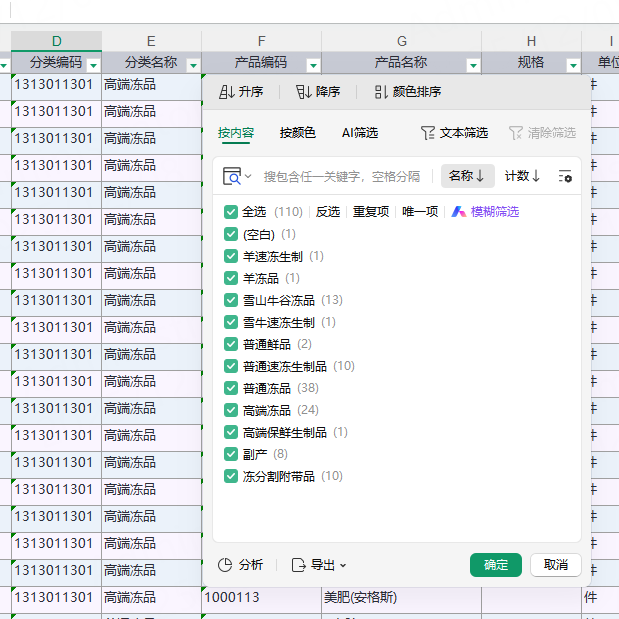Sort ascending with the 升序 icon
The height and width of the screenshot is (619, 619).
227,92
